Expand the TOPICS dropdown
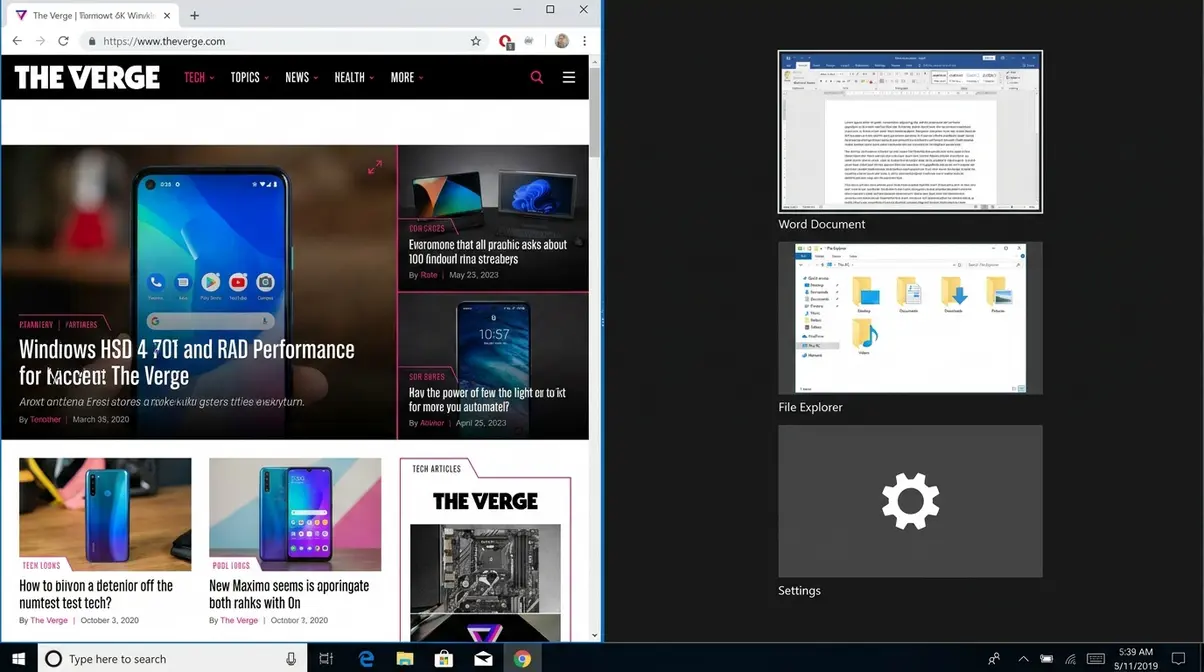The width and height of the screenshot is (1204, 672). coord(249,77)
